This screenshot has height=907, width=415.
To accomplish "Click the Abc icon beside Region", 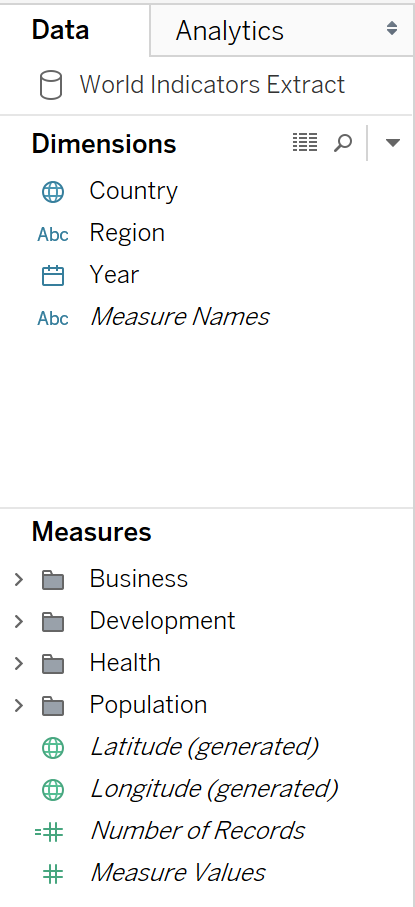I will [53, 234].
